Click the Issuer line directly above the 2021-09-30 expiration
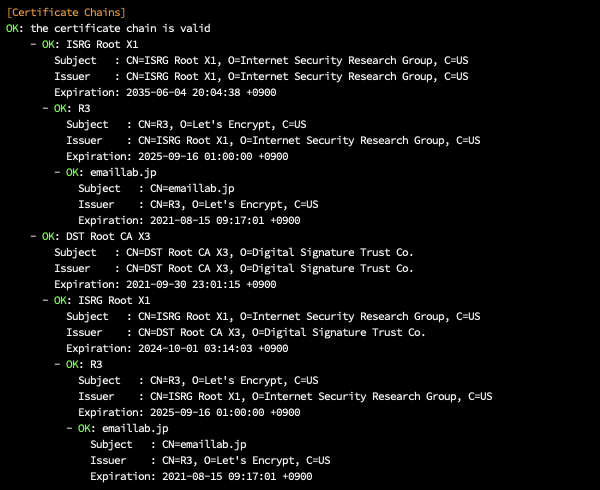 pyautogui.click(x=234, y=269)
